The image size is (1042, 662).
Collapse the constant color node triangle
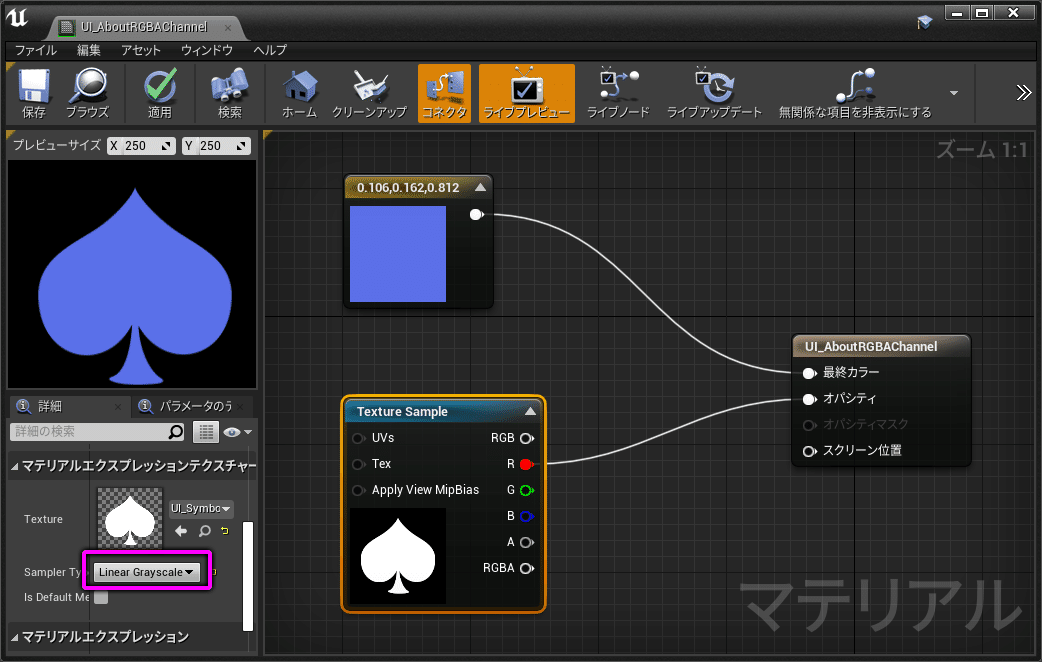(480, 188)
